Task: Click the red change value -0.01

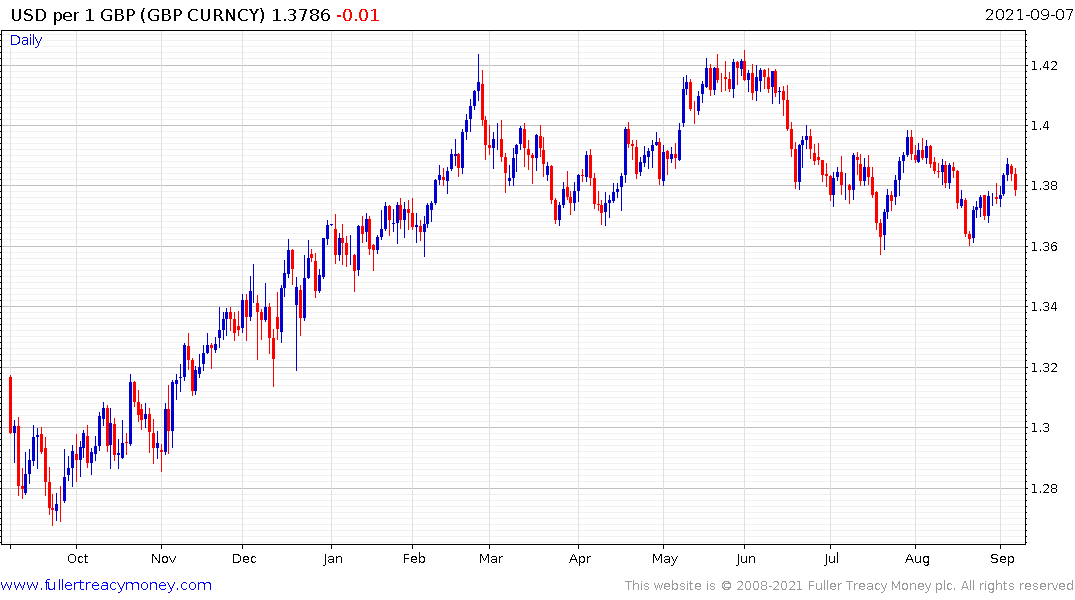Action: pyautogui.click(x=358, y=15)
